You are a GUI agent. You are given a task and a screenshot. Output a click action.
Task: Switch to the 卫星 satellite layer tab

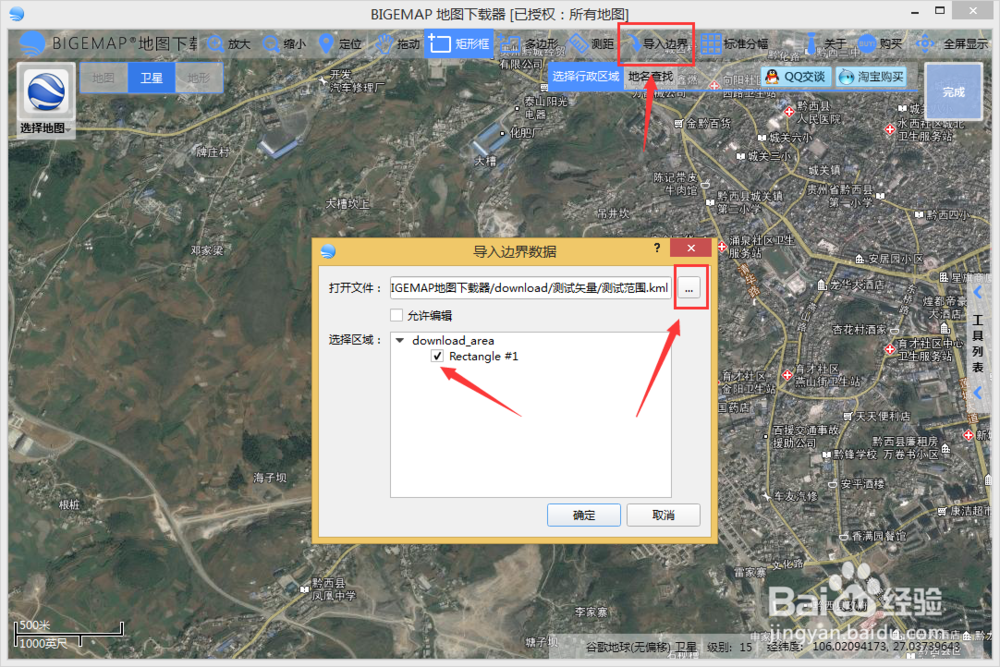click(x=151, y=78)
